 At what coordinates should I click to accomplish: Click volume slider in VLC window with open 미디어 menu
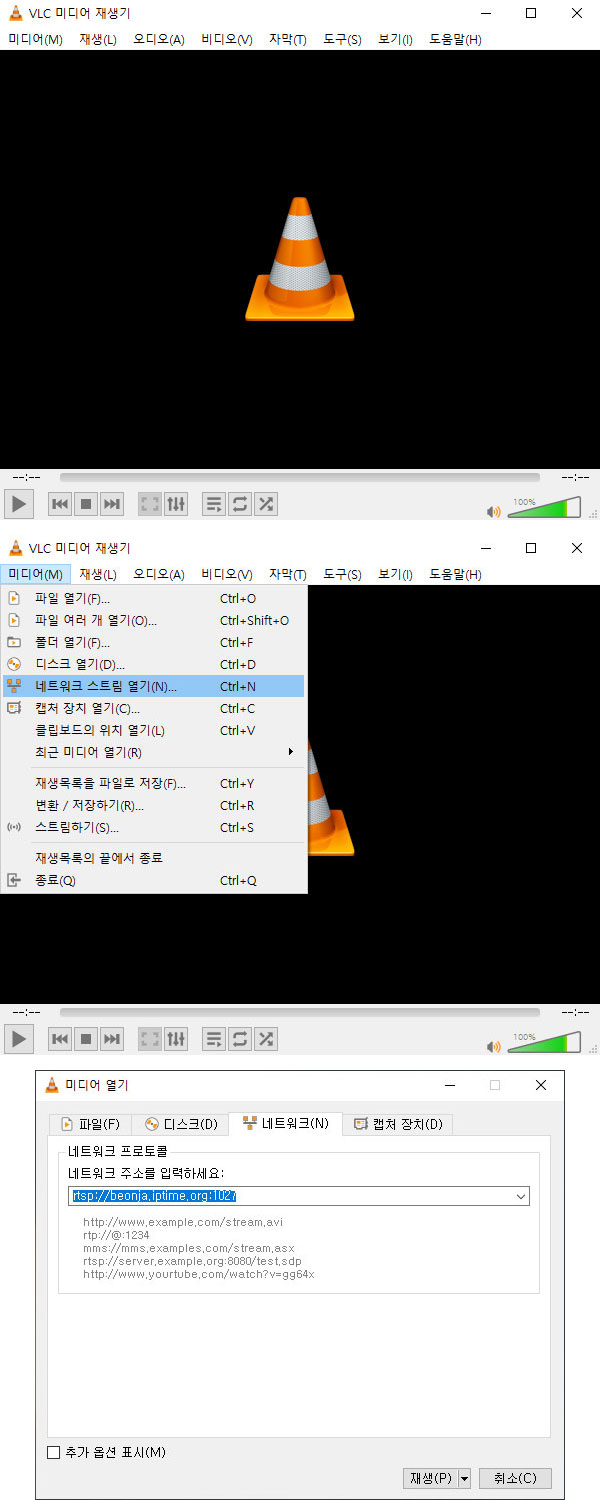[544, 1042]
